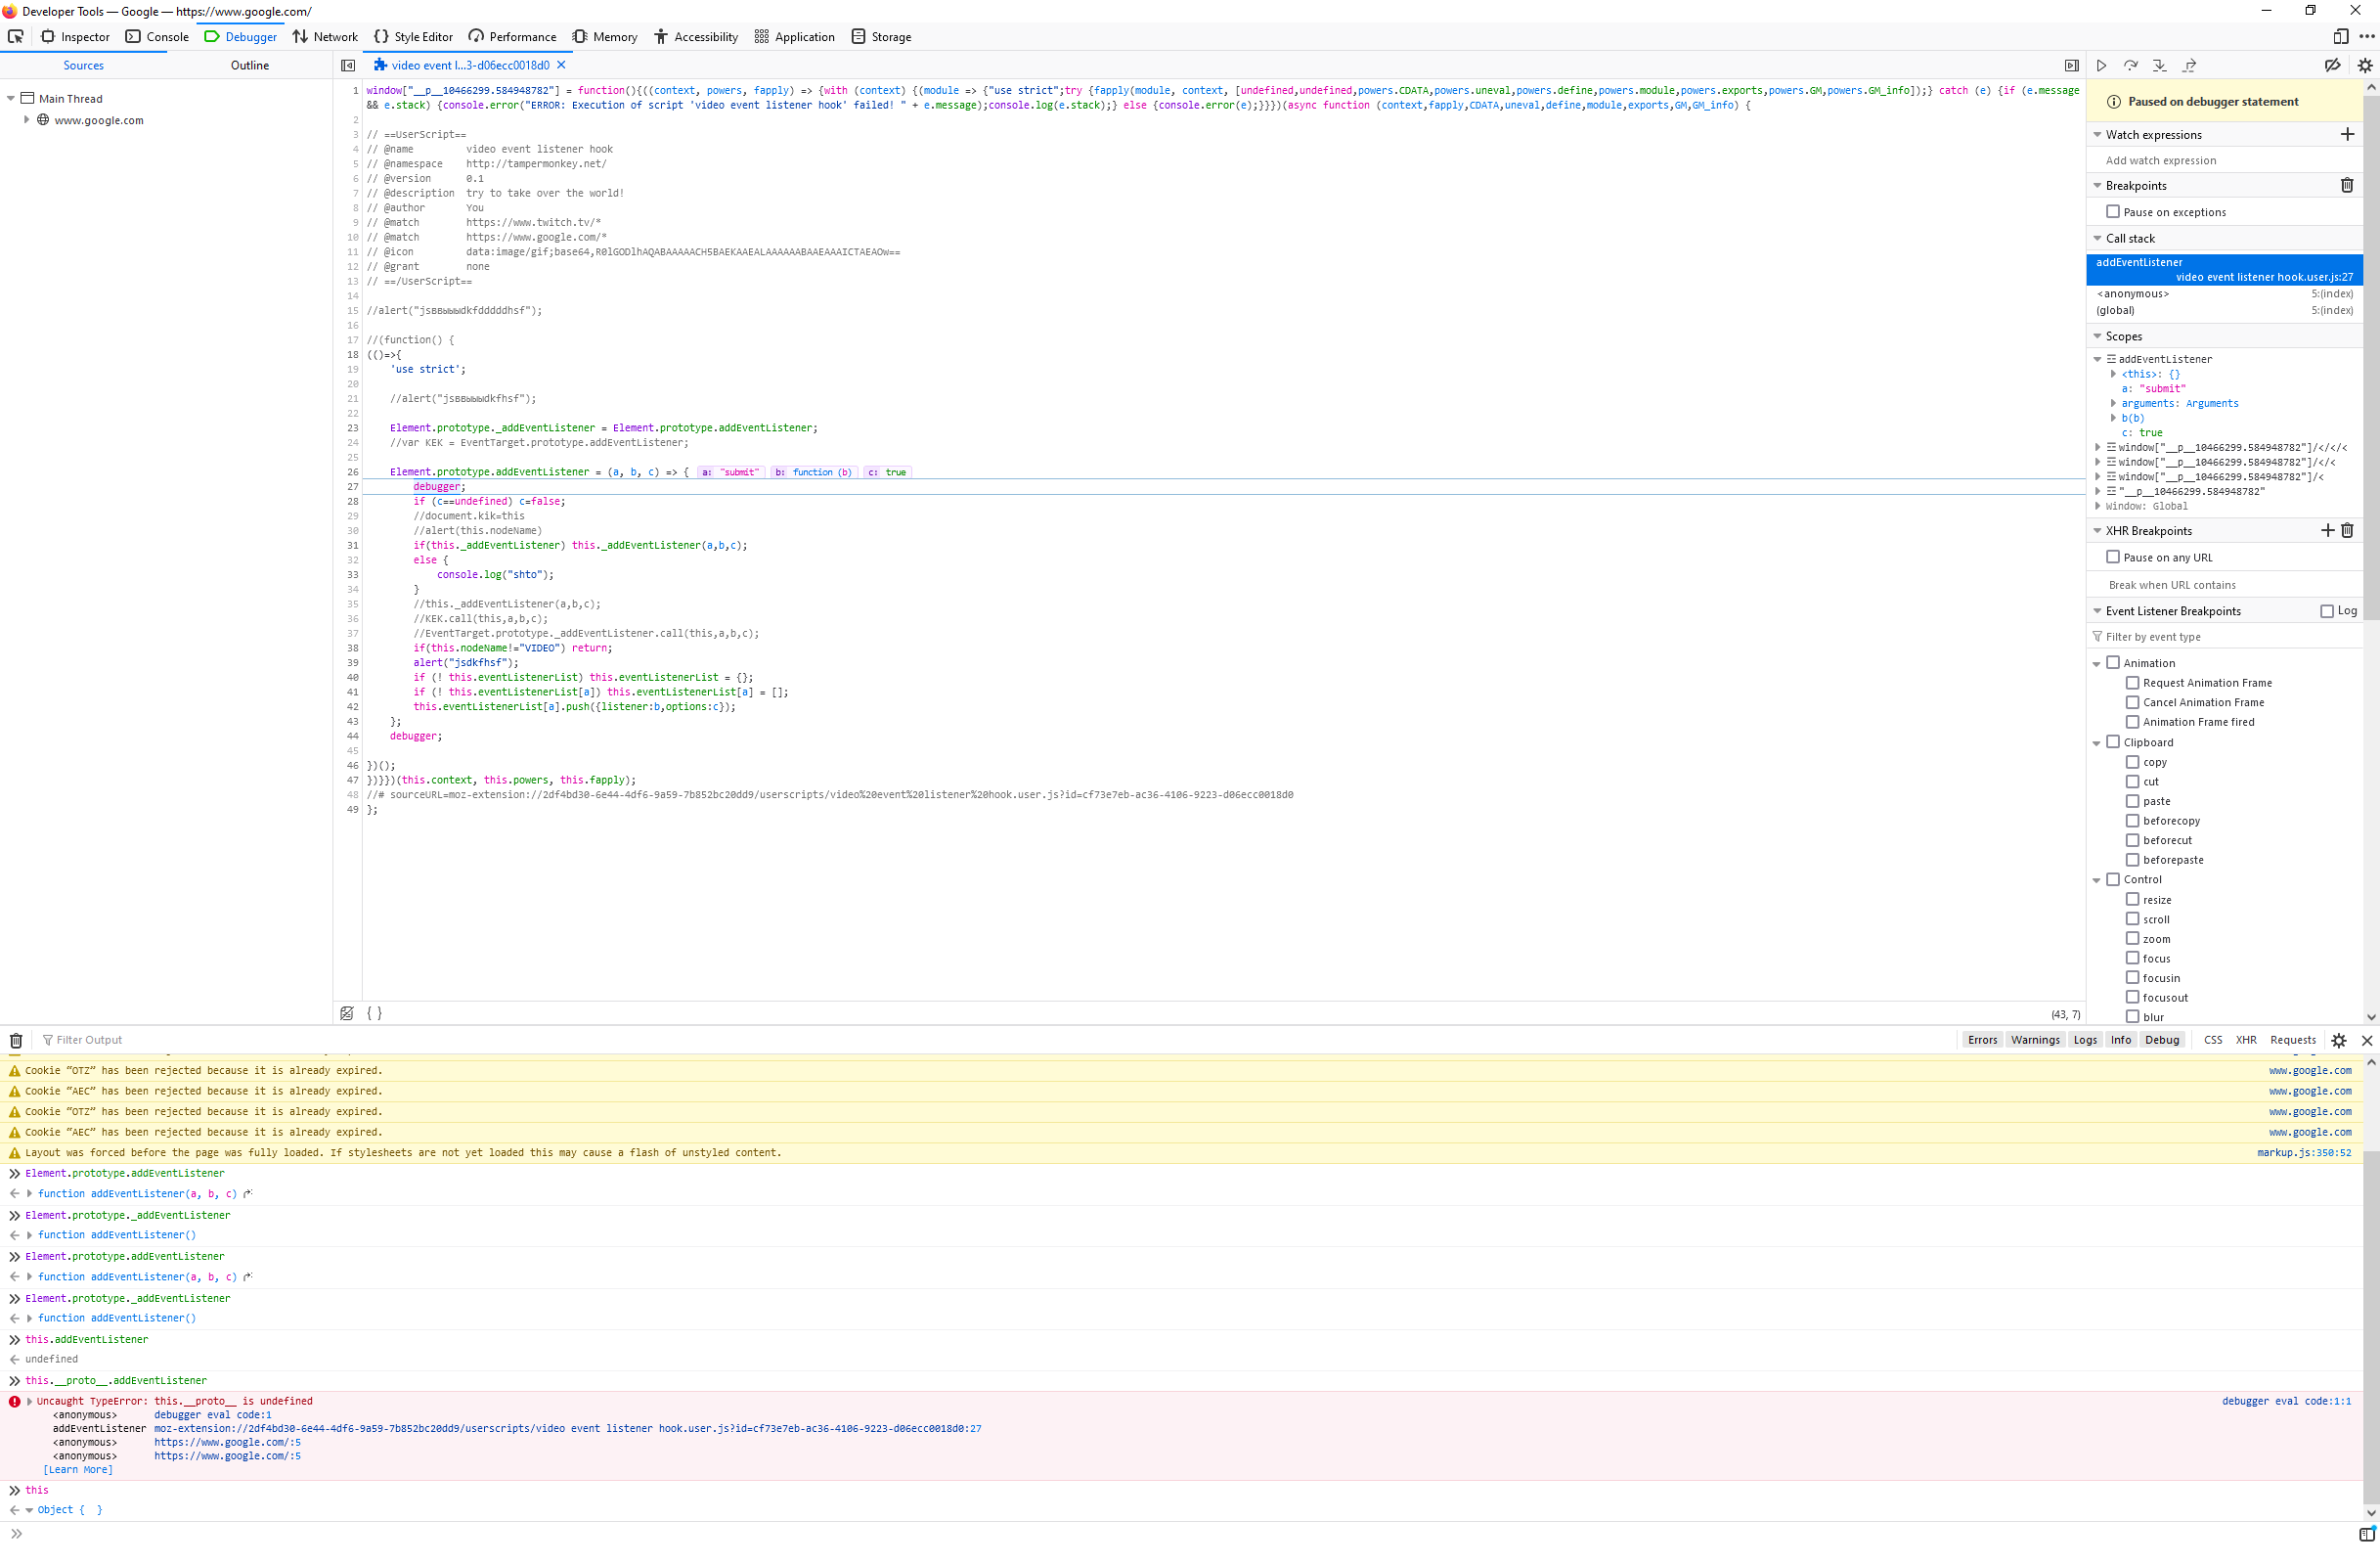Viewport: 2380px width, 1565px height.
Task: Step over the current line
Action: (2130, 65)
